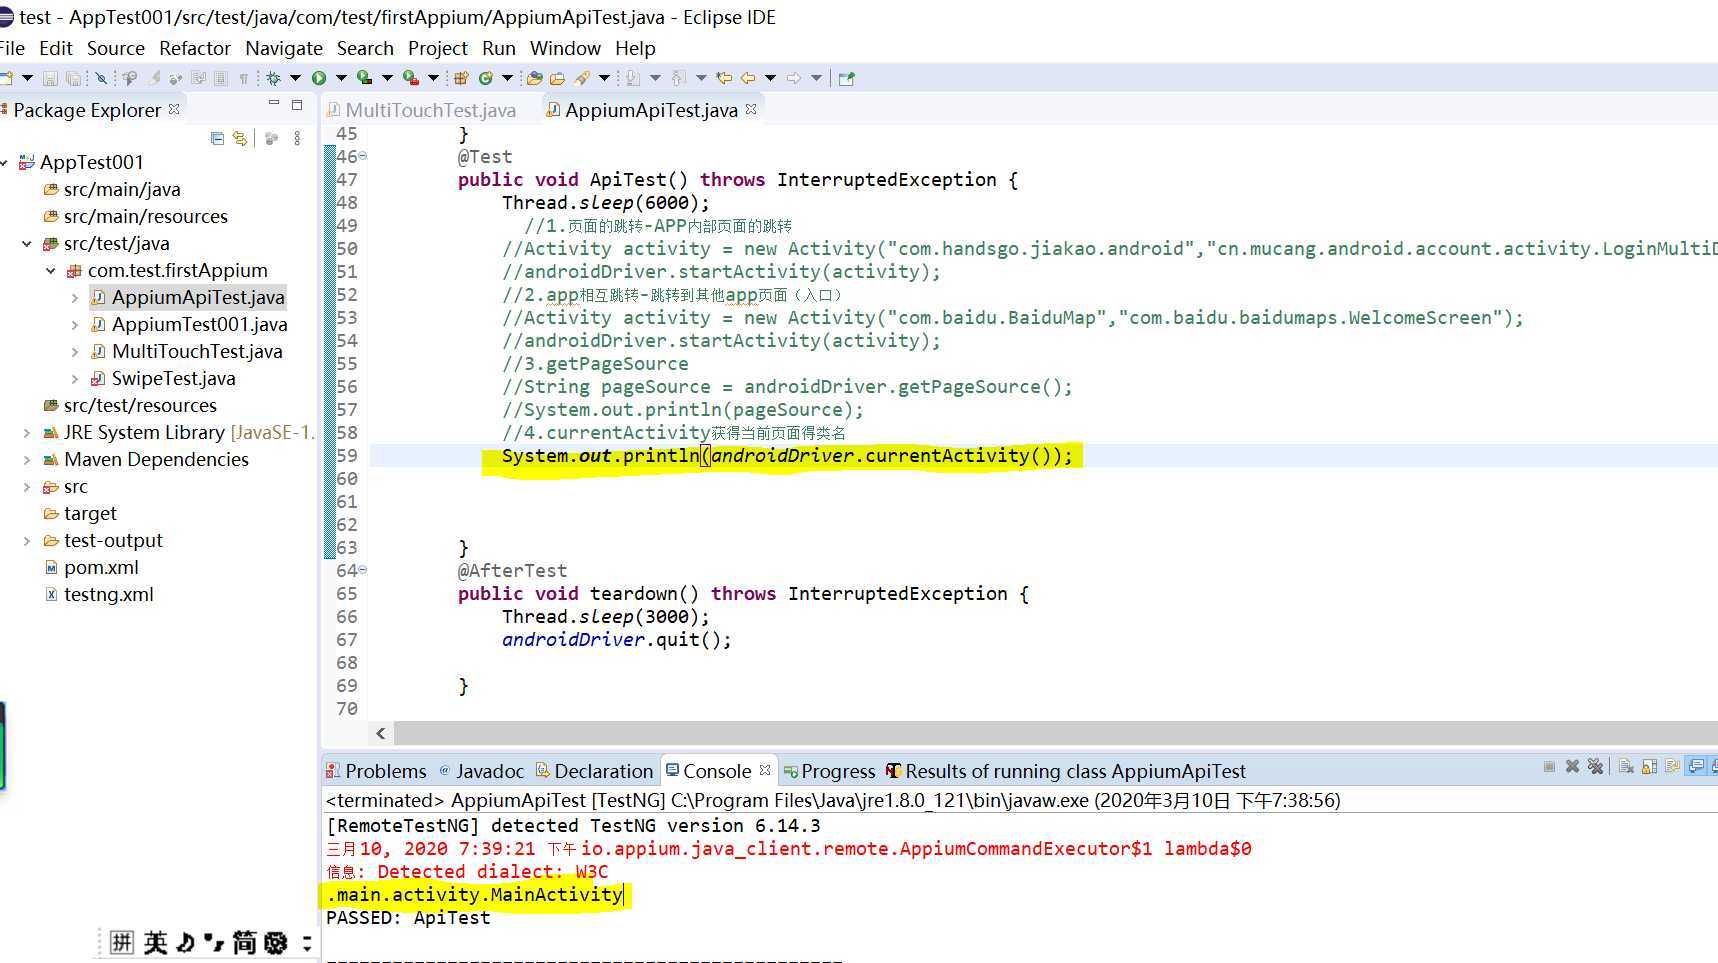Open the Coverage dropdown arrow

(387, 78)
